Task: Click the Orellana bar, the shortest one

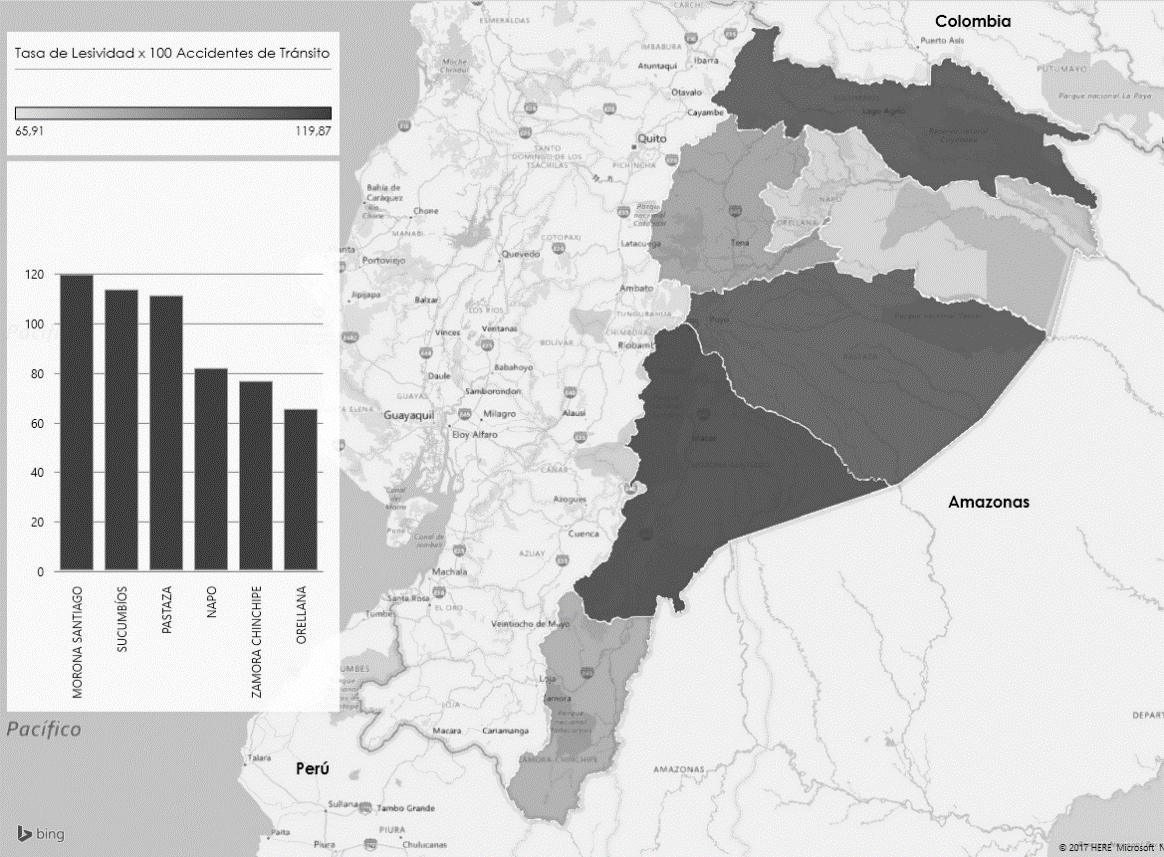Action: [x=301, y=490]
